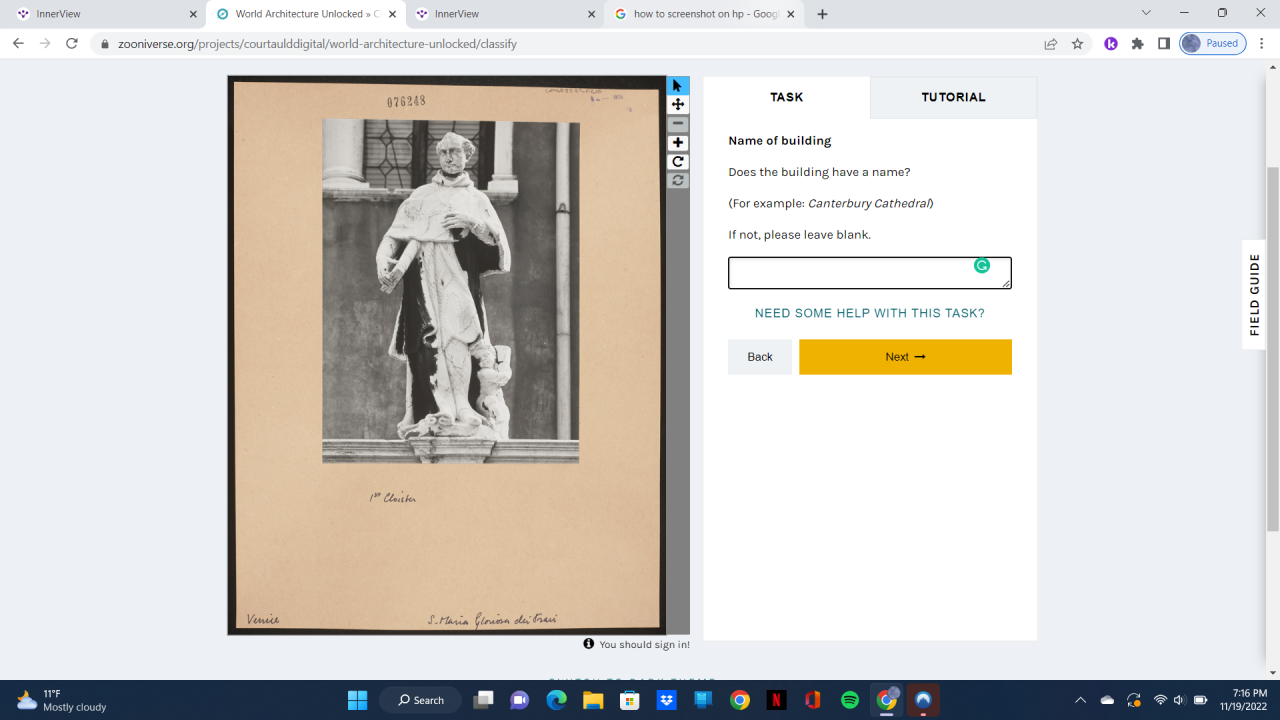Open Microsoft Office from taskbar

pyautogui.click(x=813, y=700)
